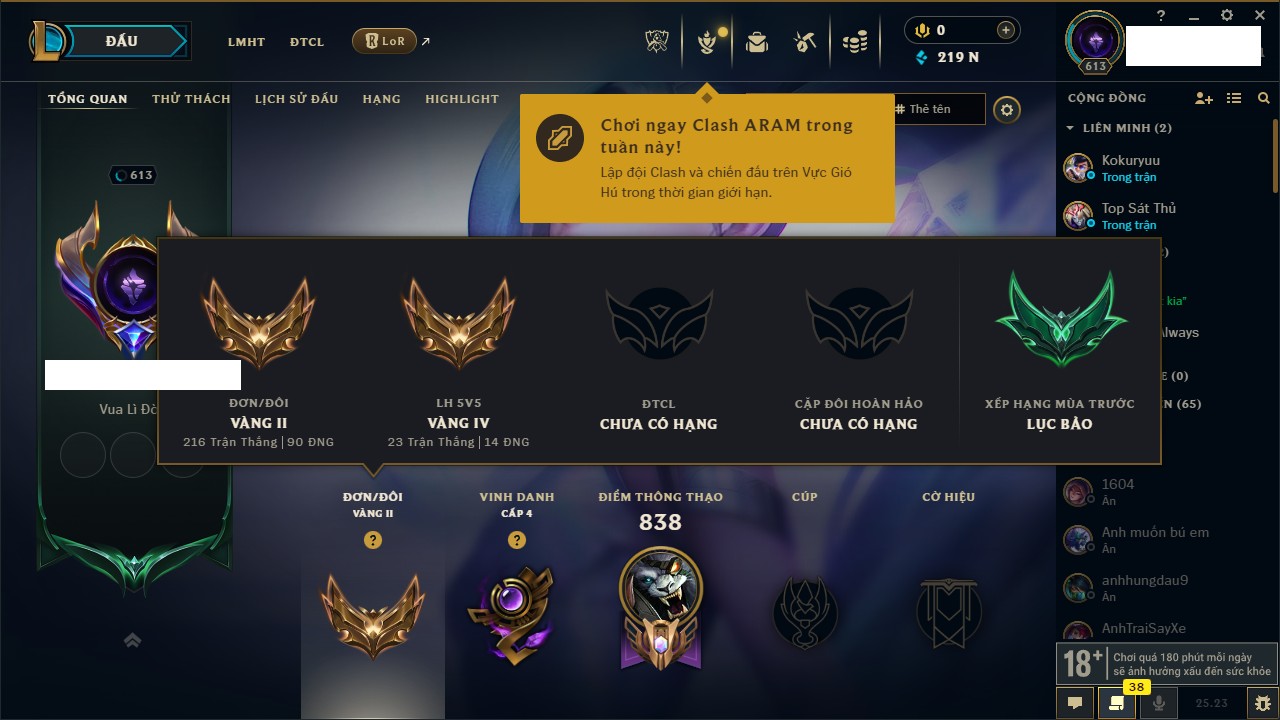This screenshot has width=1280, height=720.
Task: Click the add friend icon in Cộng Đồng
Action: pyautogui.click(x=1204, y=98)
